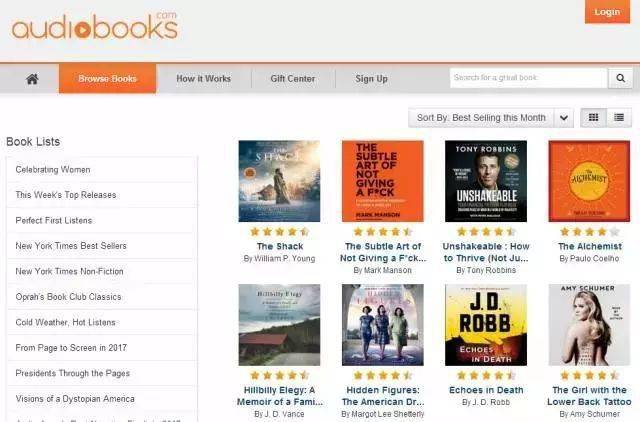This screenshot has height=422, width=640.
Task: Open the Browse Books tab
Action: (x=107, y=78)
